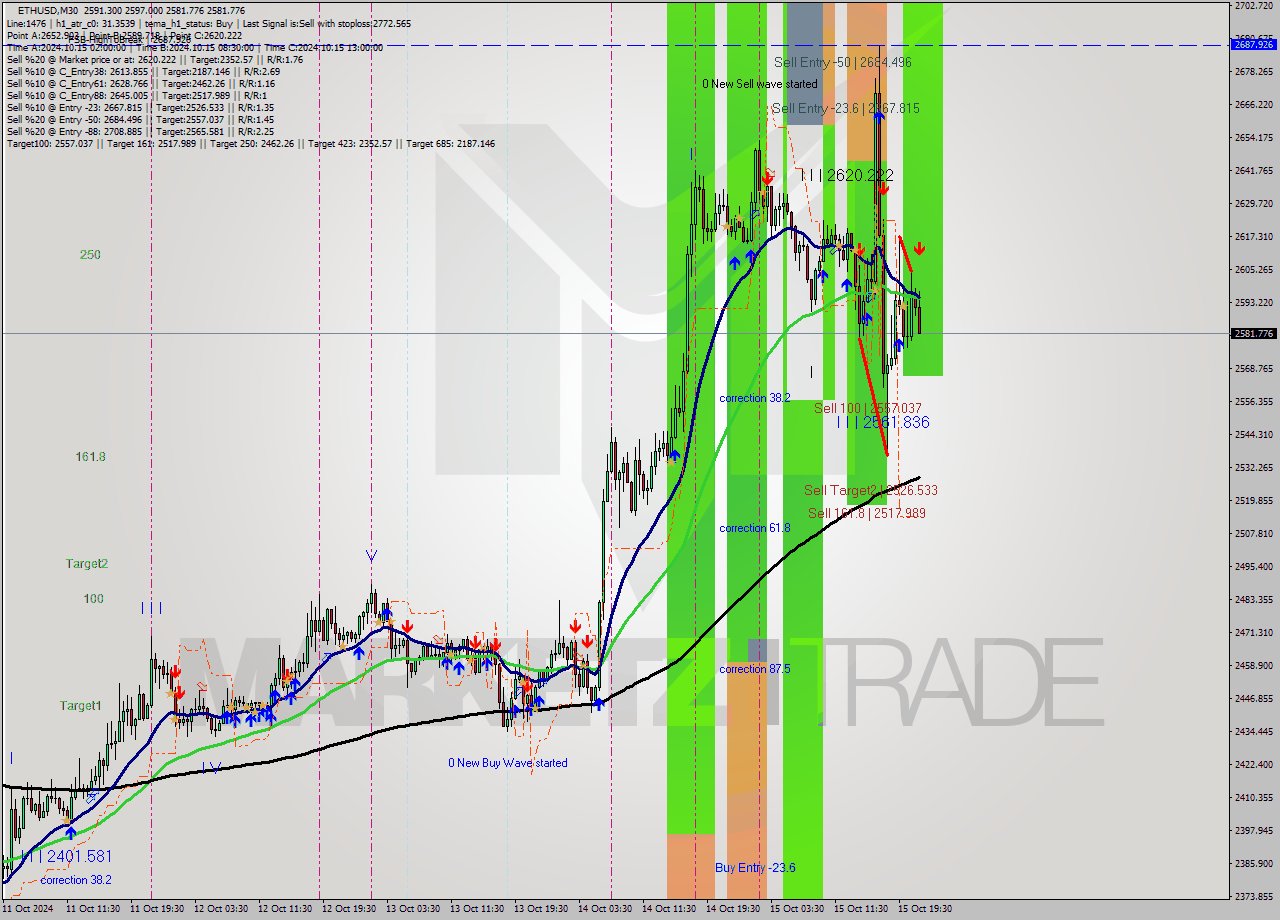Click the 2556.355 price axis value
This screenshot has width=1280, height=920.
[x=1253, y=401]
